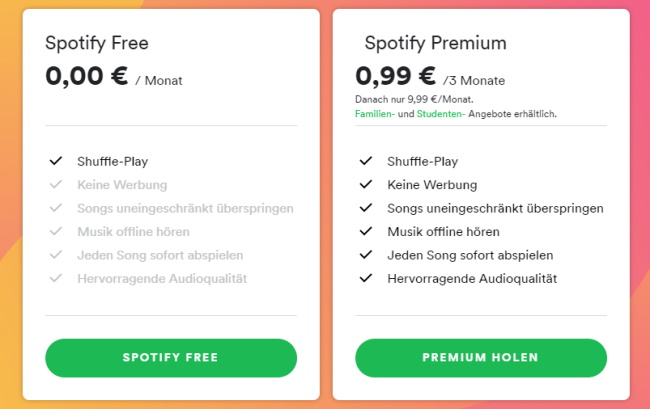The width and height of the screenshot is (650, 409).
Task: Click the green SPOTIFY FREE button
Action: tap(171, 358)
